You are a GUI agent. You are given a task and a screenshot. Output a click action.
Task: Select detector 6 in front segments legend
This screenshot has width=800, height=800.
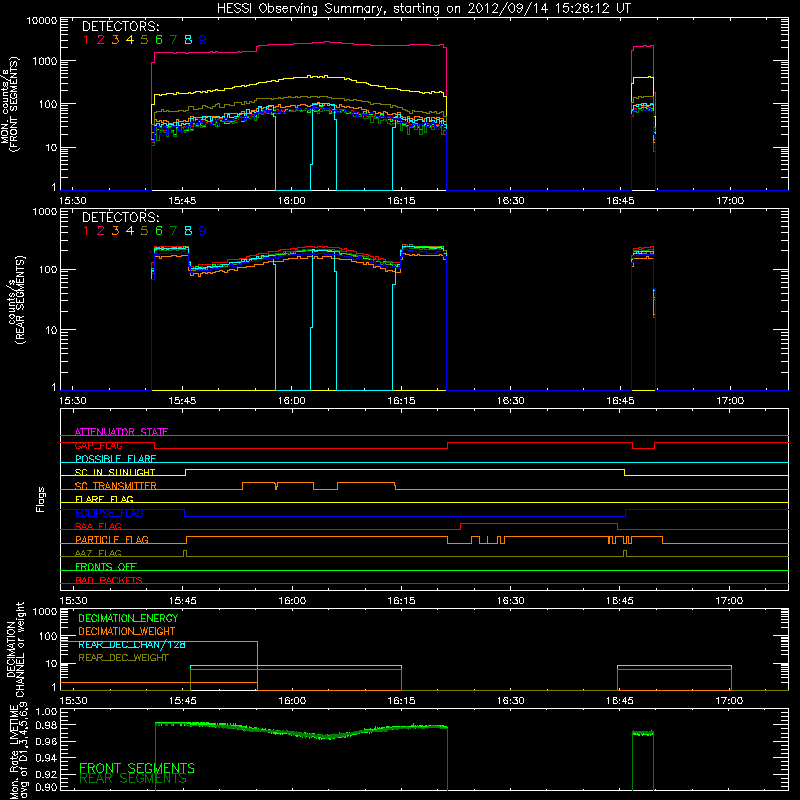159,40
